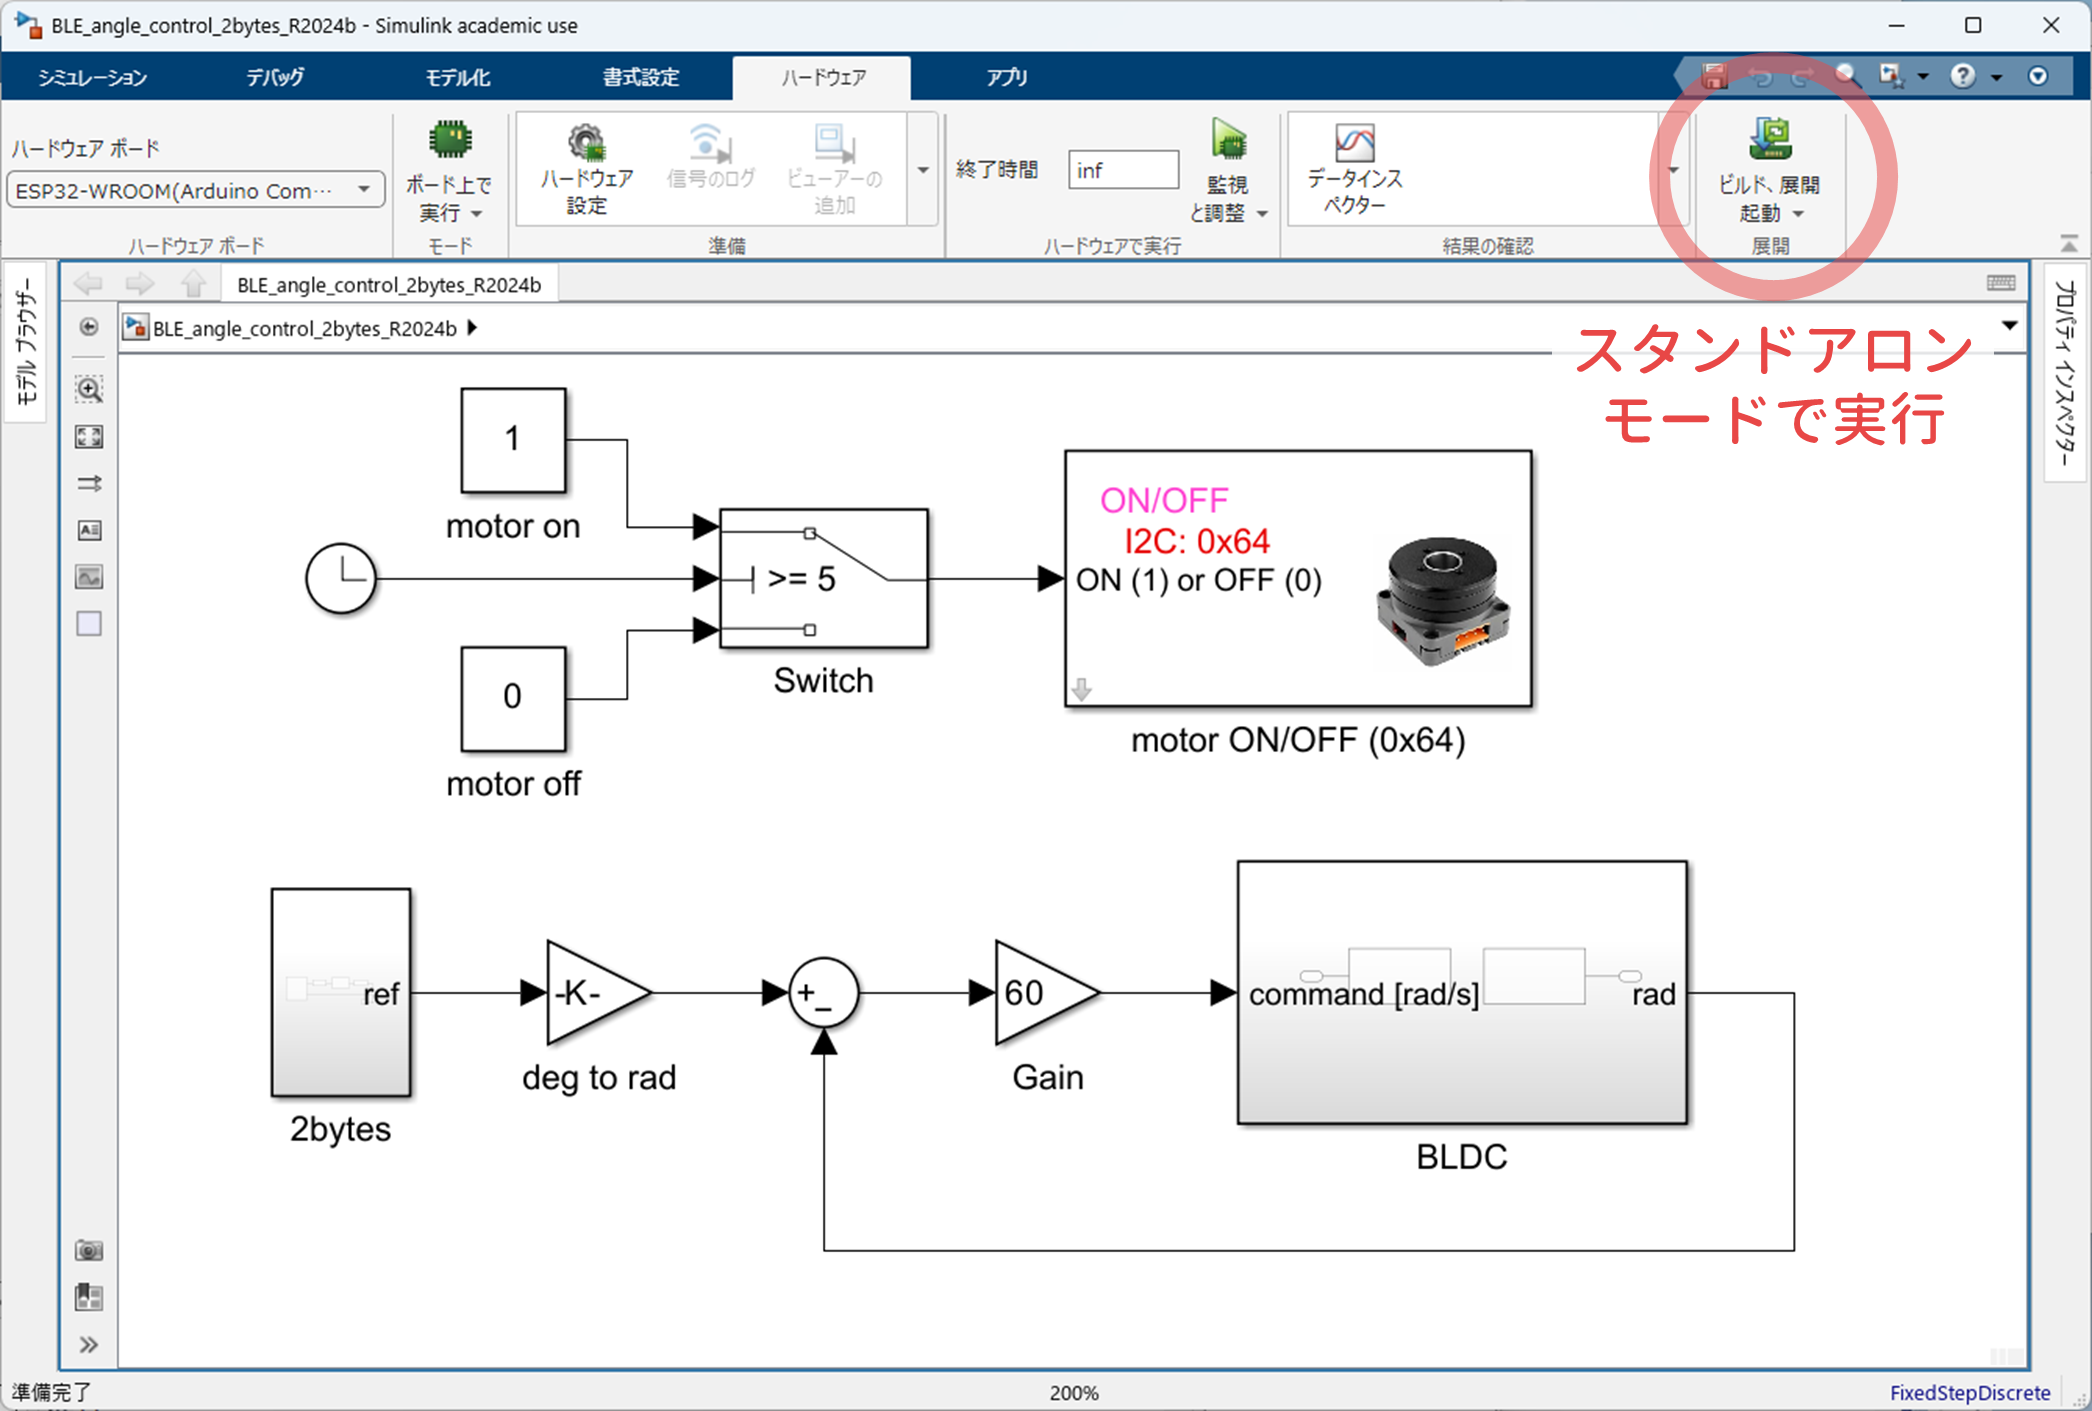
Task: Click the Fit to View palette icon
Action: point(89,437)
